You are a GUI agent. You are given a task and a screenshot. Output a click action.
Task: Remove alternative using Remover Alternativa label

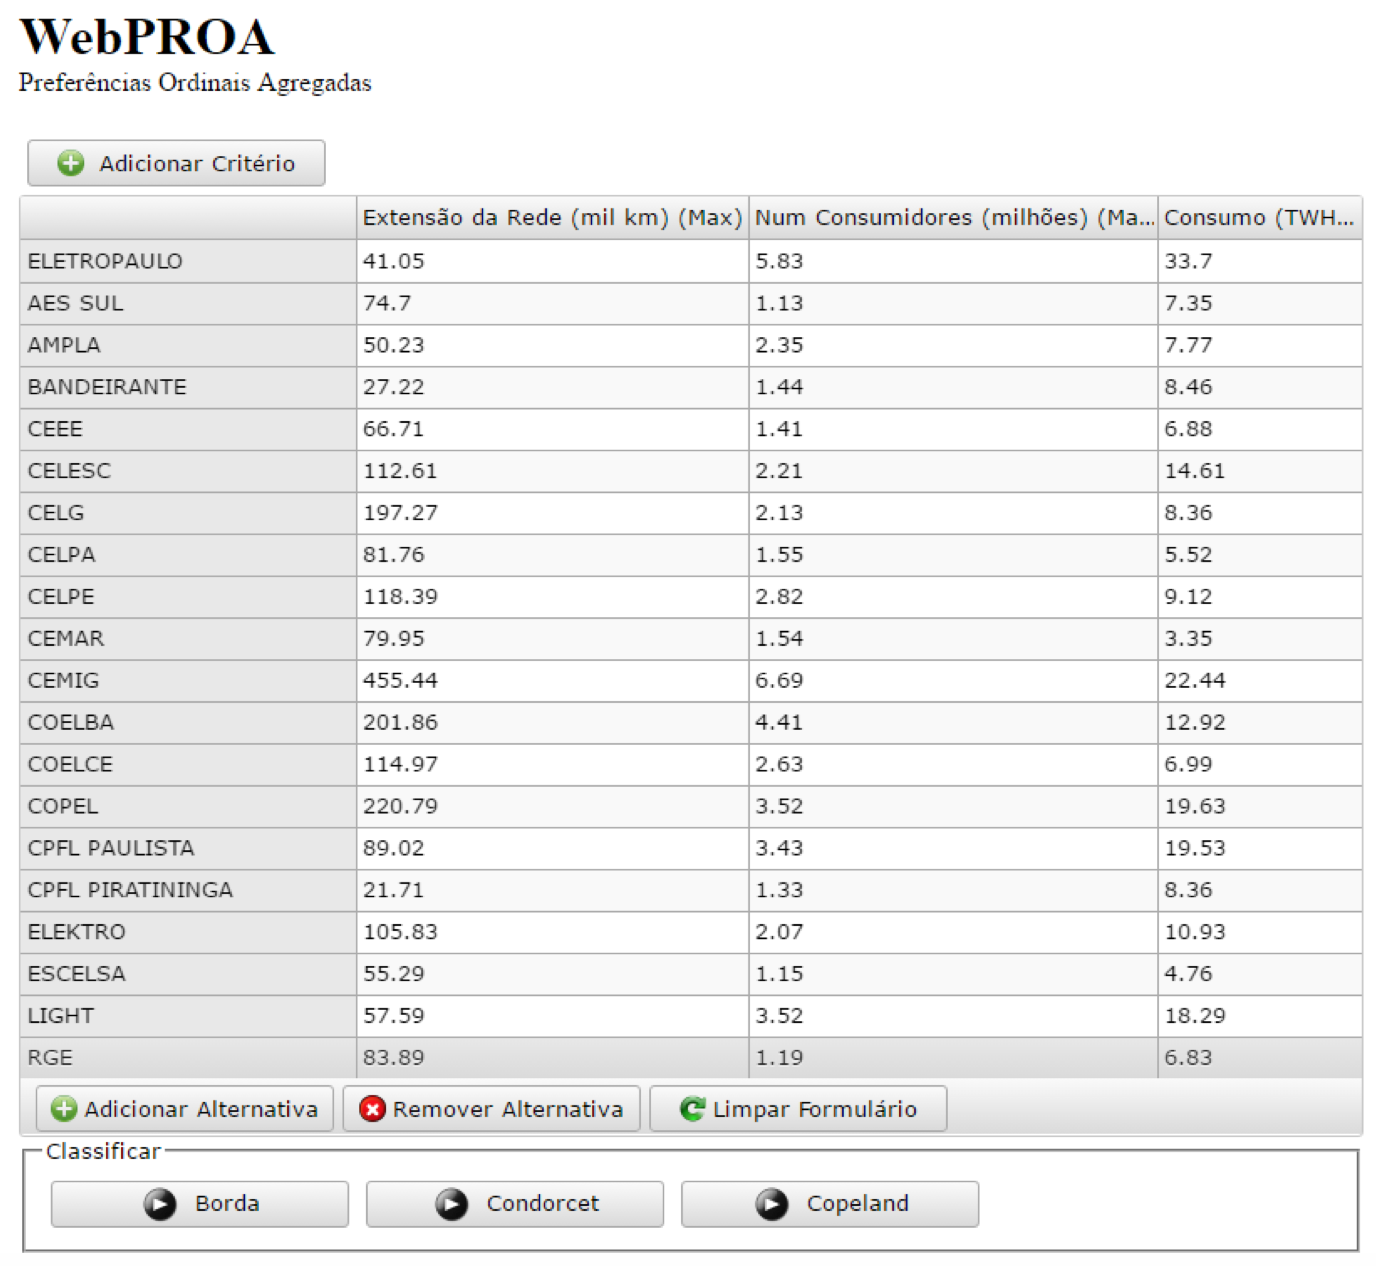(508, 1109)
